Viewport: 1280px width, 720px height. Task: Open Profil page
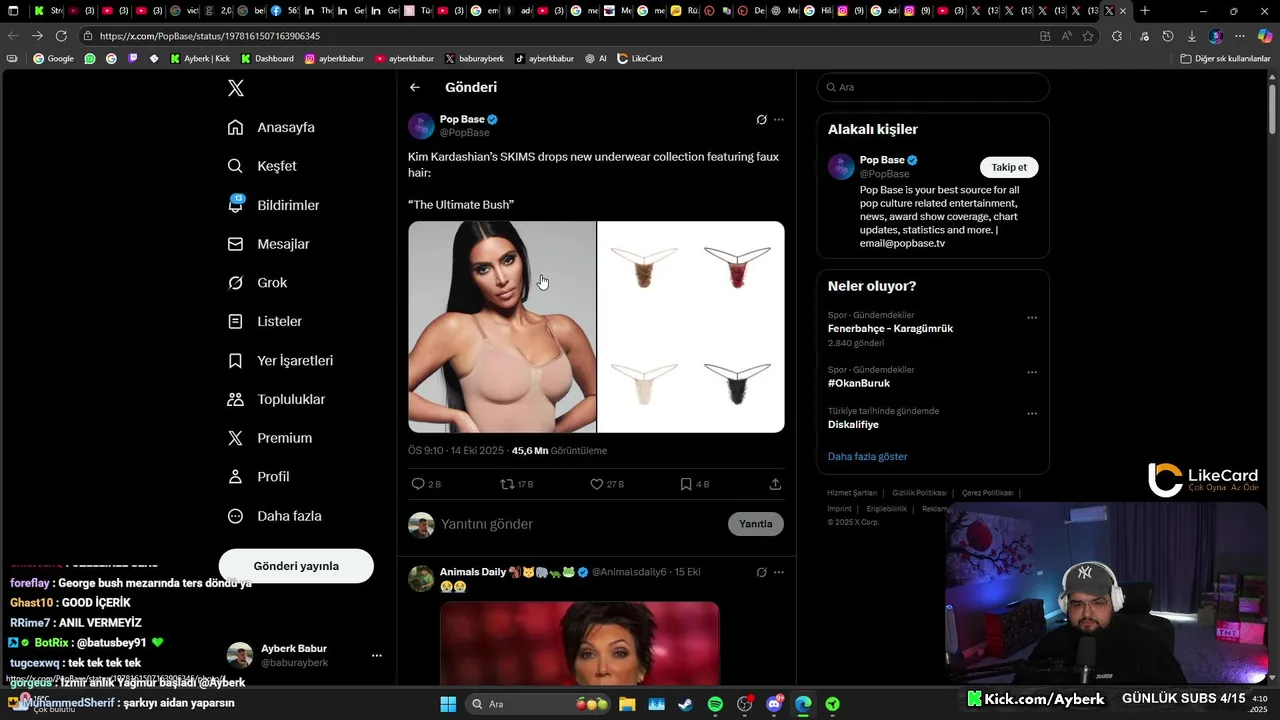pyautogui.click(x=259, y=477)
